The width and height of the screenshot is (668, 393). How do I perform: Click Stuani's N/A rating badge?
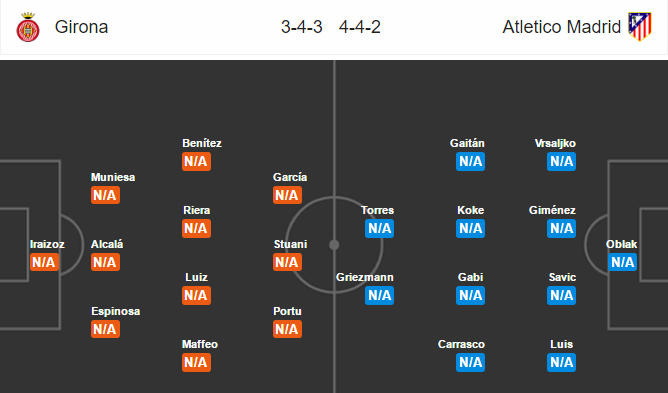pyautogui.click(x=288, y=262)
